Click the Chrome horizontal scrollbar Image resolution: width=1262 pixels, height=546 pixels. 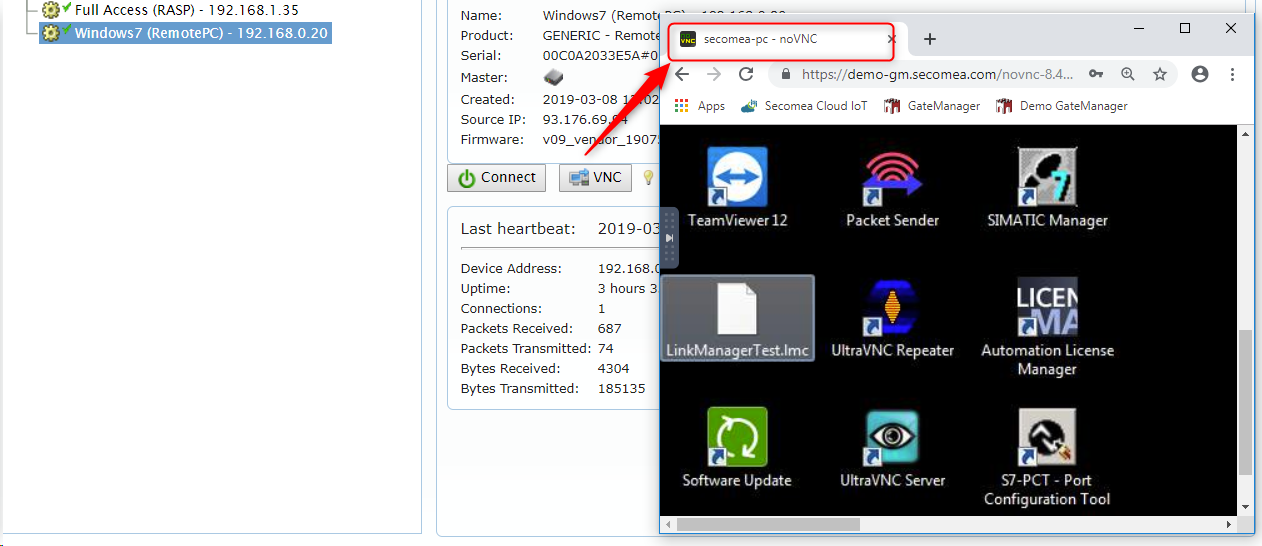(x=768, y=524)
